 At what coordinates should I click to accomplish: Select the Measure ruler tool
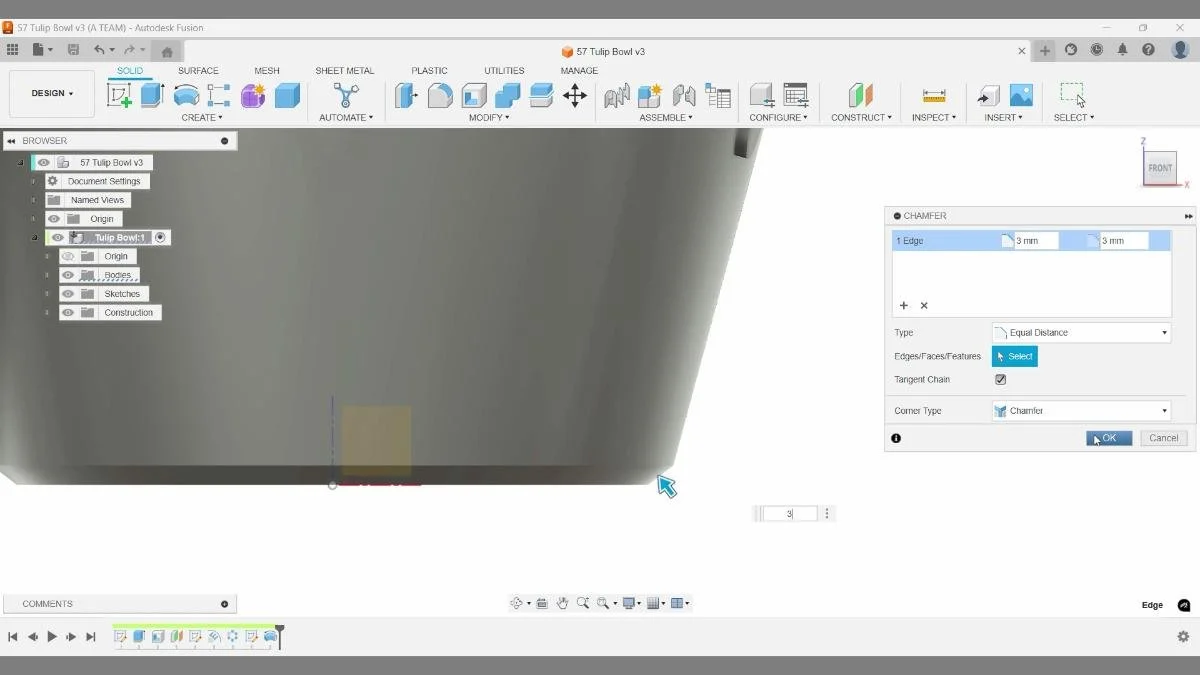(x=934, y=95)
